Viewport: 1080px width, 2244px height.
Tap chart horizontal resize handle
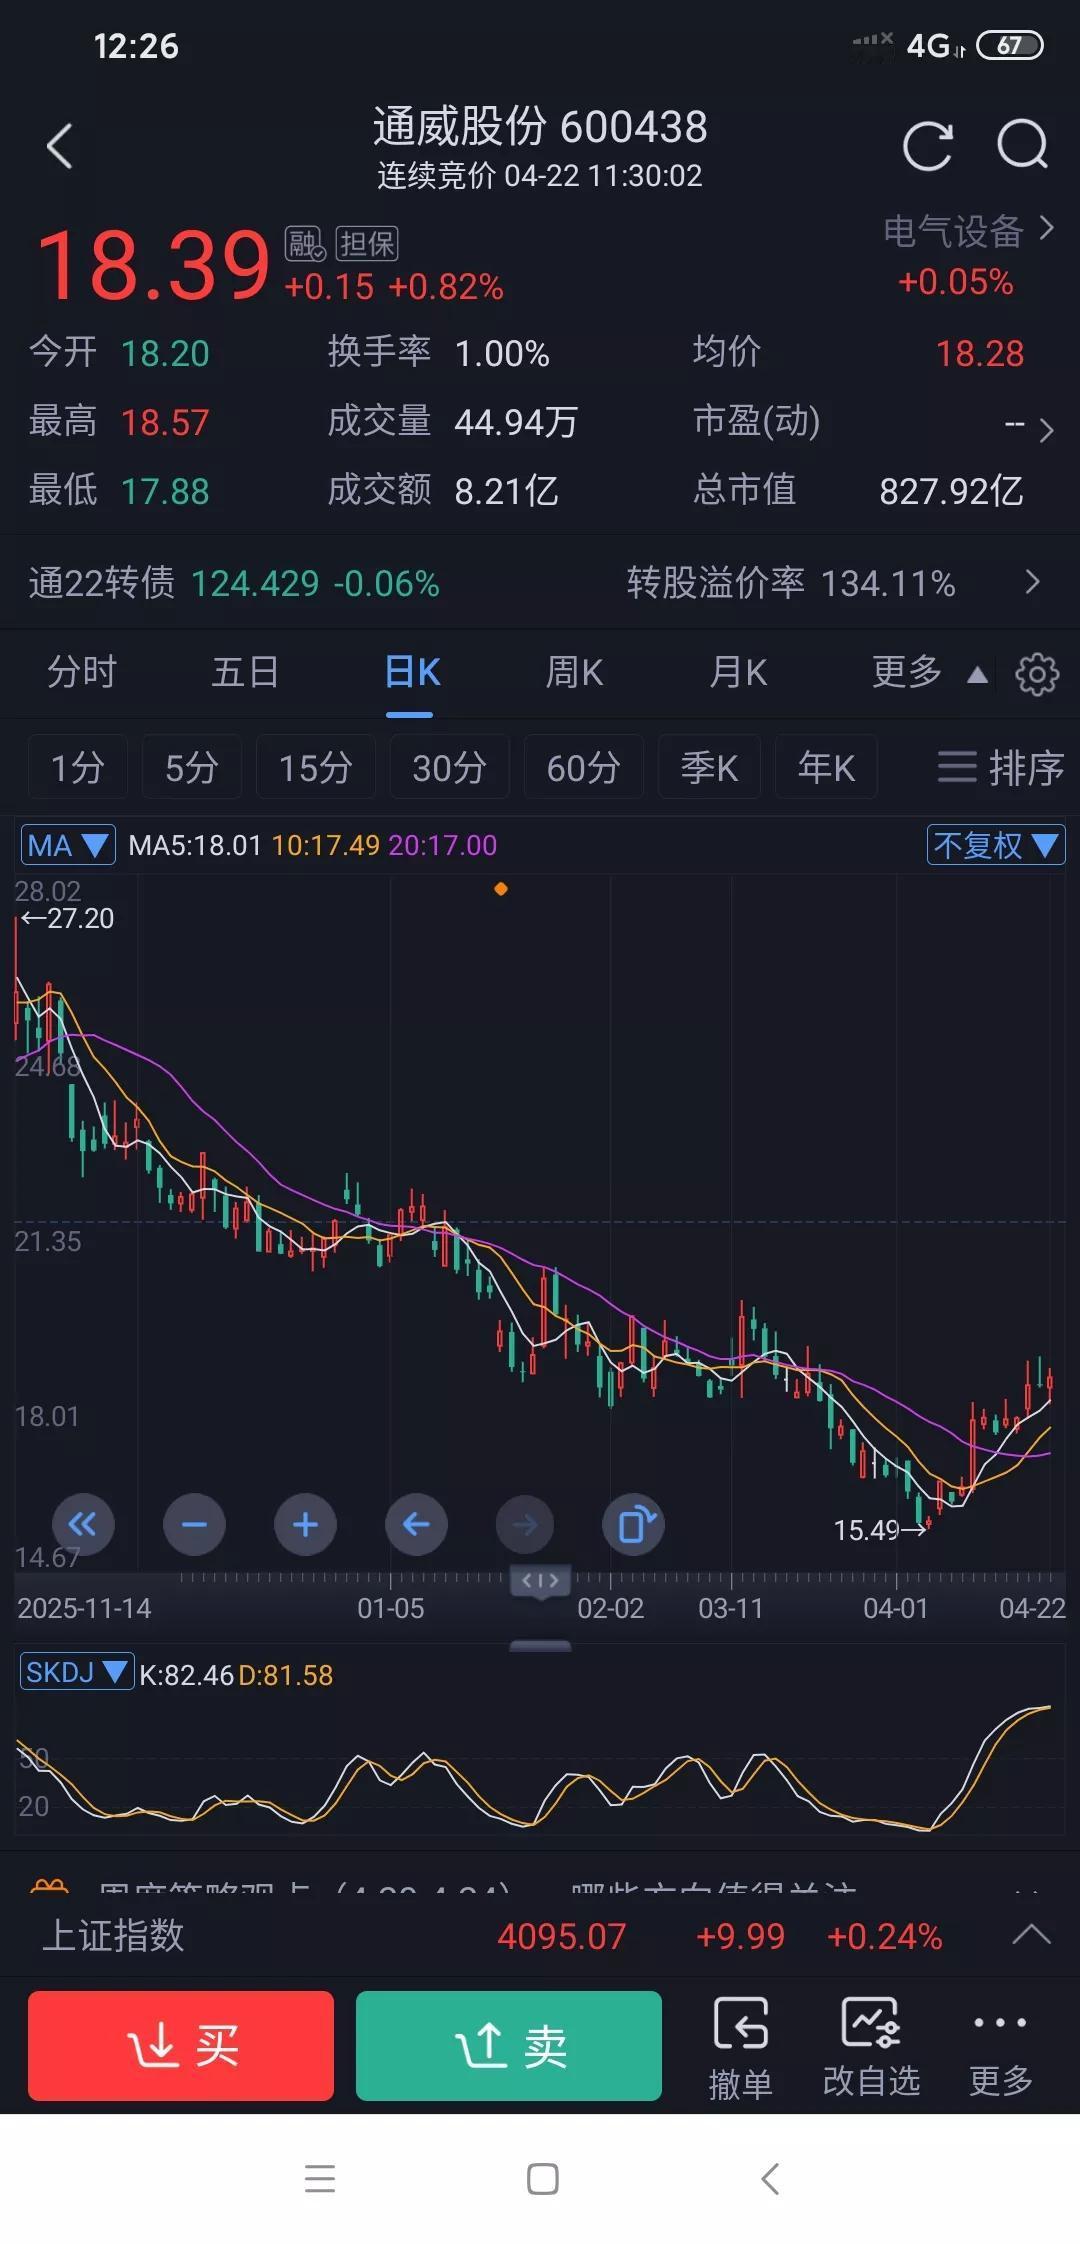(540, 1580)
